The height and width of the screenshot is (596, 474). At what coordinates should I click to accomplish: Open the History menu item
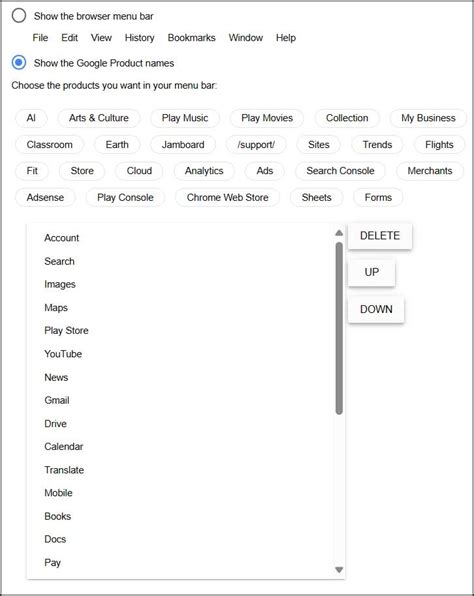pos(140,38)
